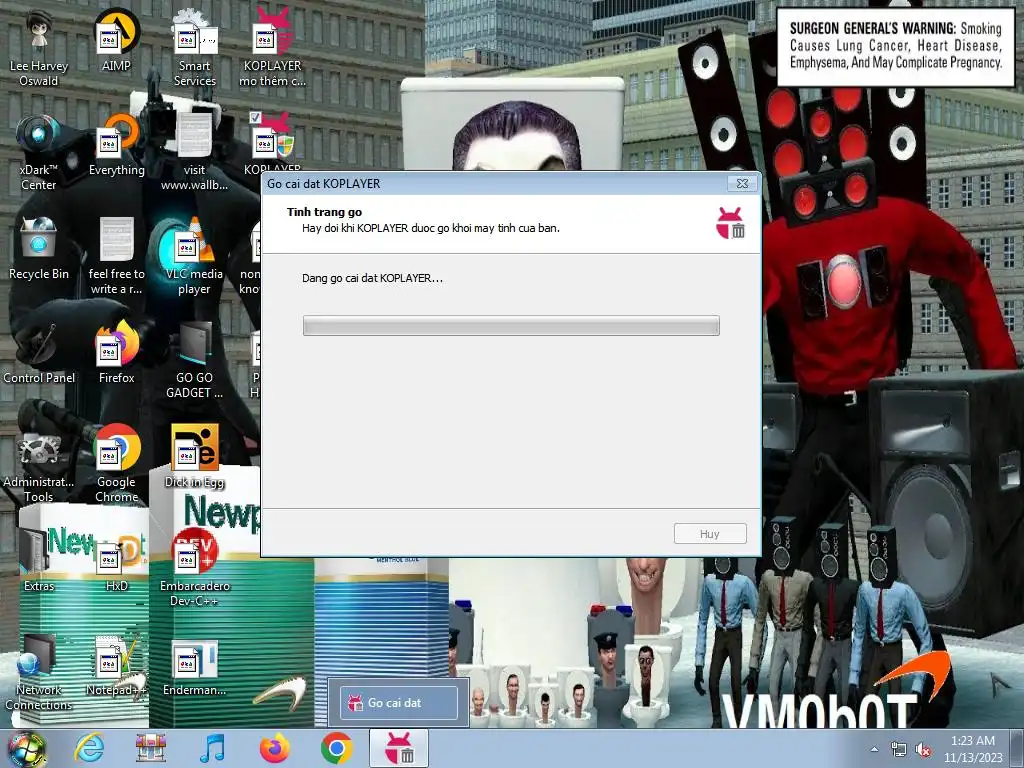This screenshot has height=768, width=1024.
Task: Open the Lee Harvey Oswald desktop icon
Action: tap(39, 50)
